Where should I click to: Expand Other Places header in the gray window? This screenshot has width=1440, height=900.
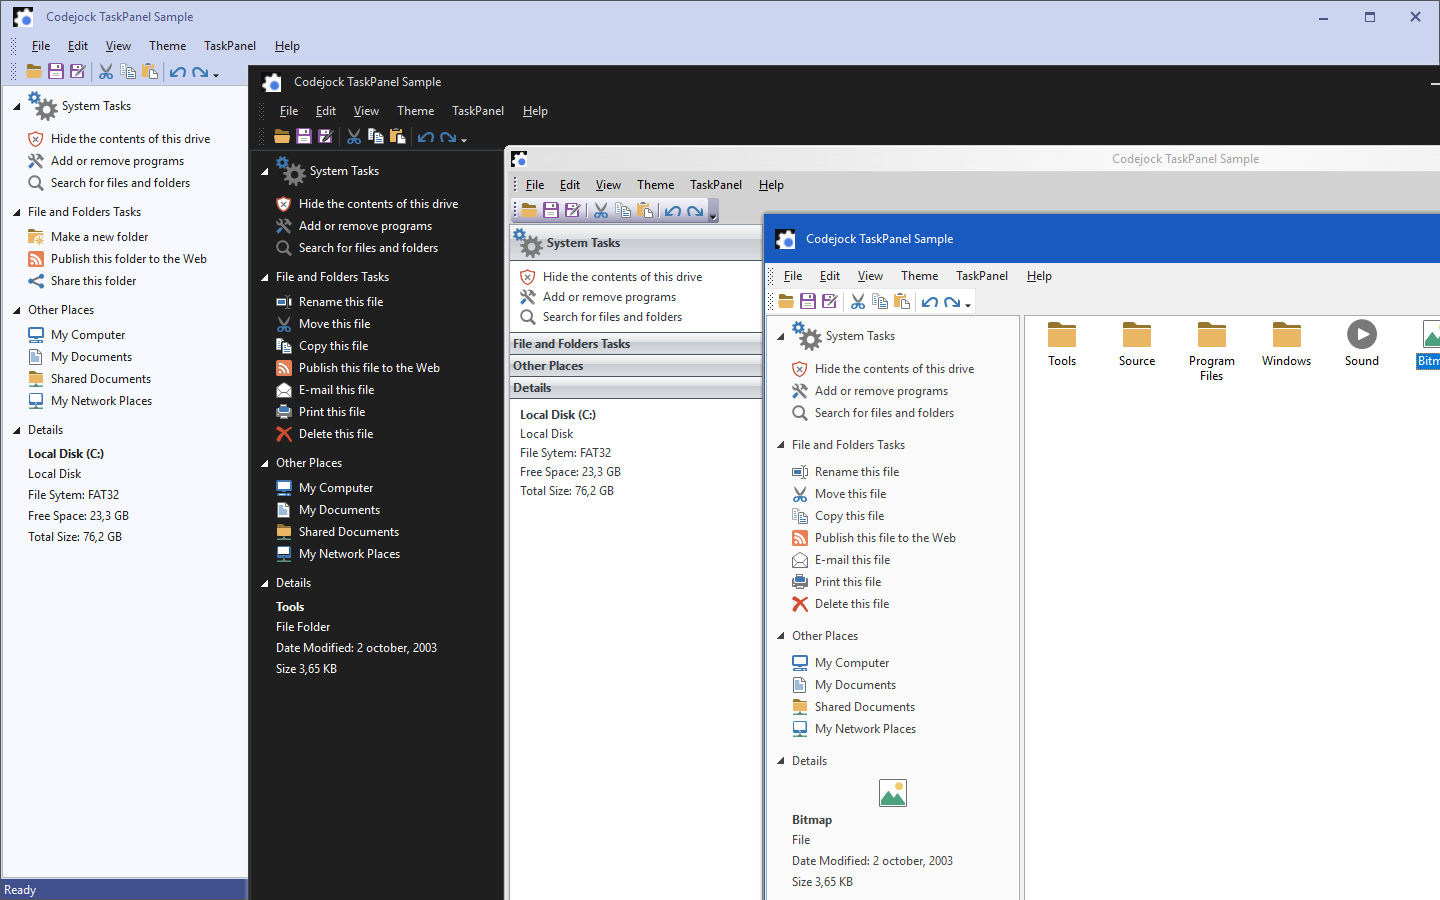click(x=636, y=366)
